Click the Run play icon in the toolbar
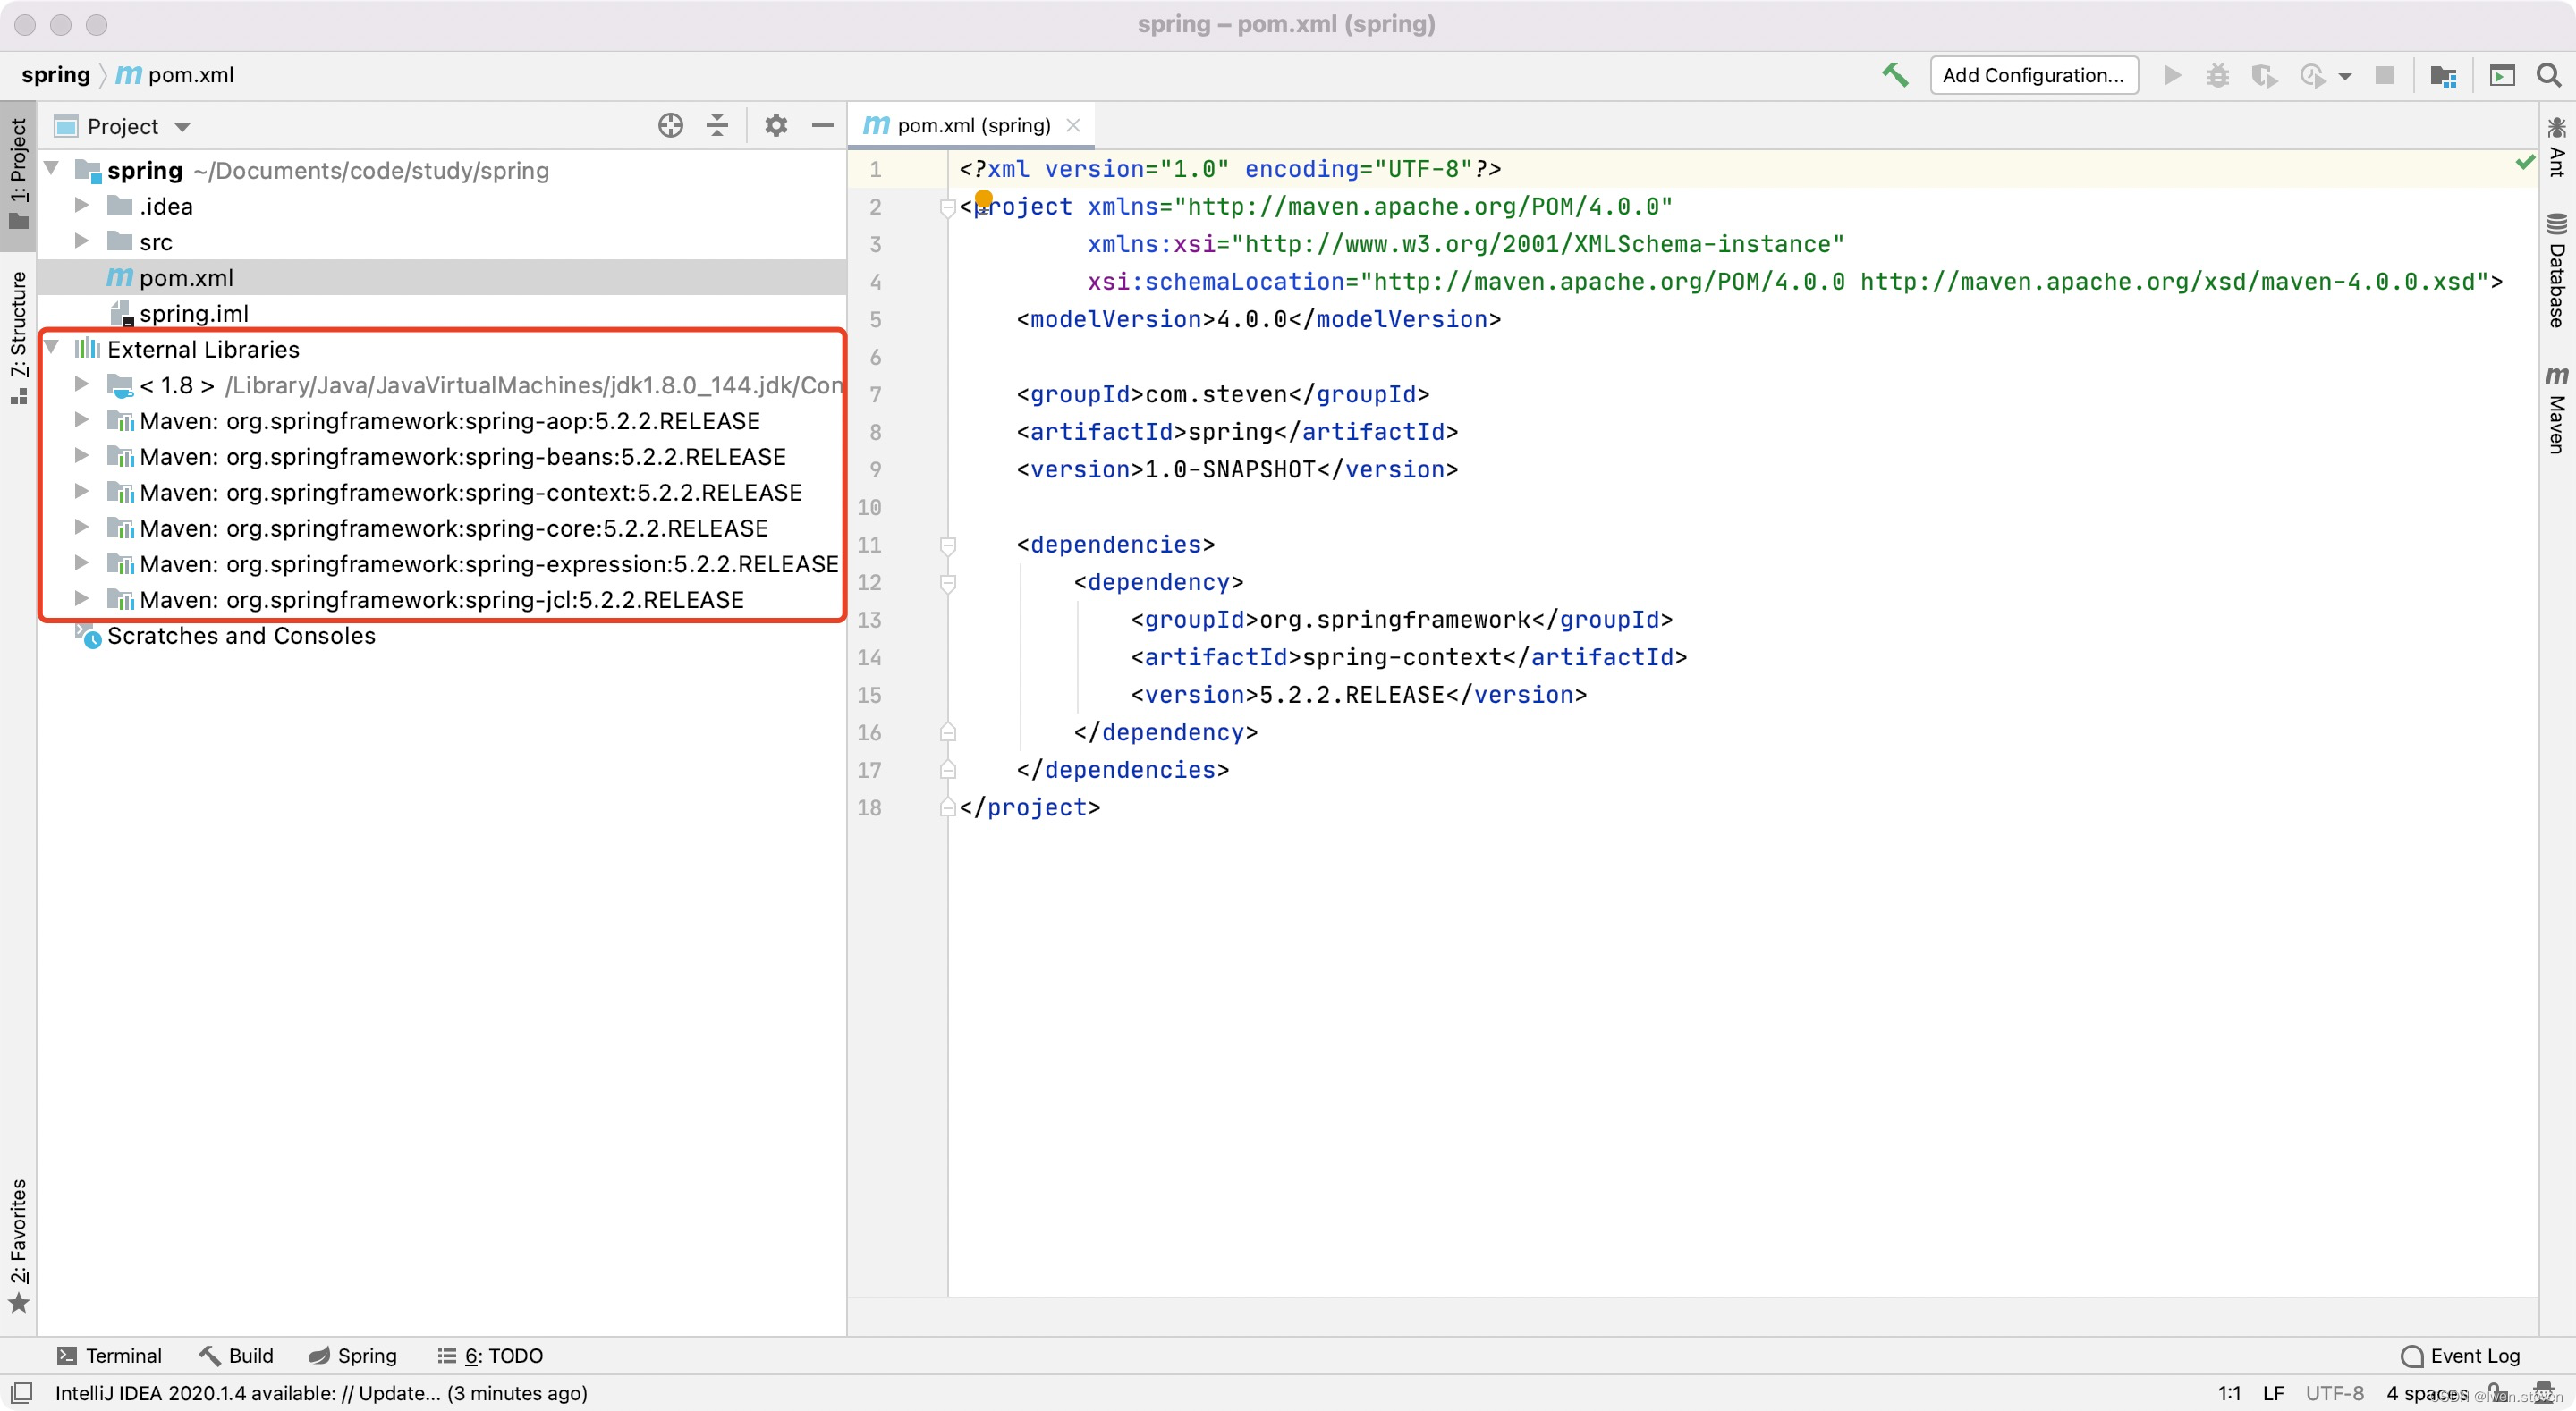 (2172, 75)
